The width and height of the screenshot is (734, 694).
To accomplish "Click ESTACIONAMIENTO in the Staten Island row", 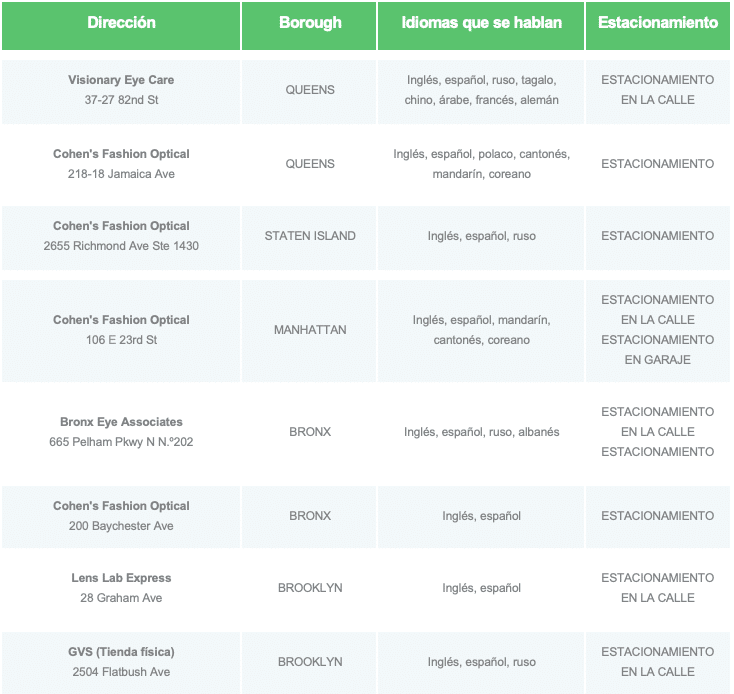I will (658, 236).
